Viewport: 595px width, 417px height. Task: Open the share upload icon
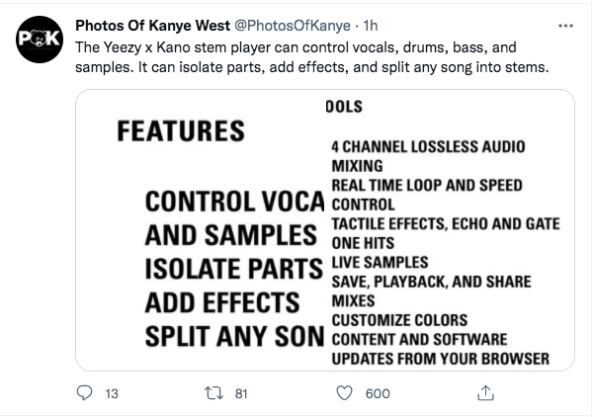[x=485, y=393]
